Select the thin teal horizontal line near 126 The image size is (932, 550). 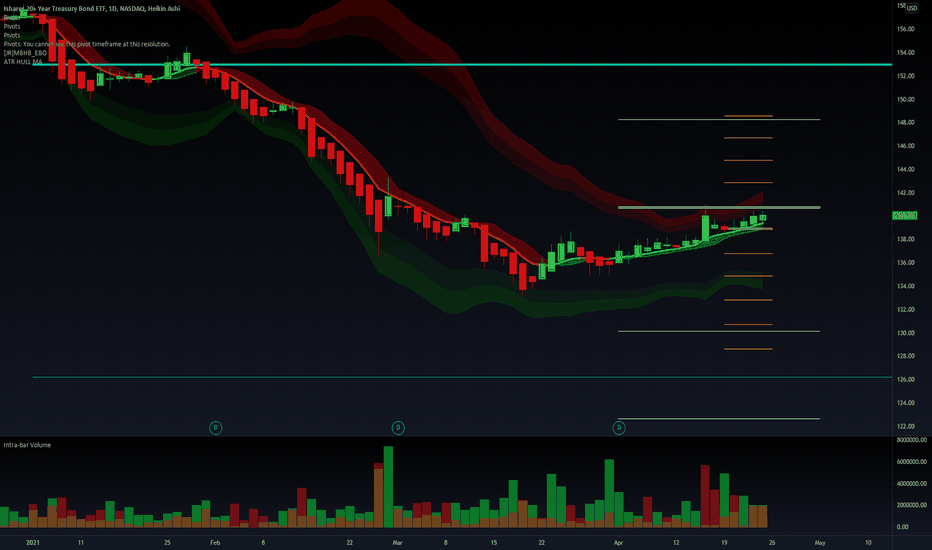click(x=462, y=377)
